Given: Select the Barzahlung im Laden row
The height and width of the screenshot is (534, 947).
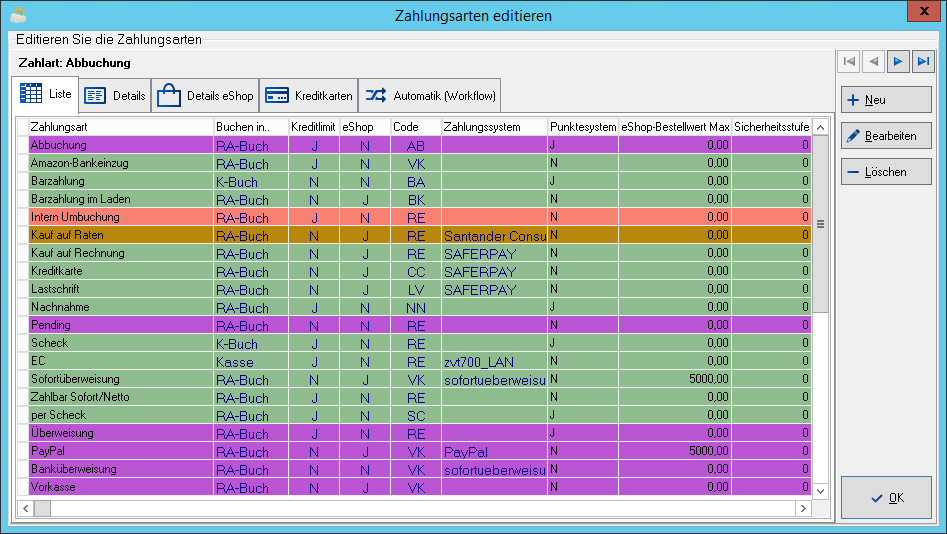Looking at the screenshot, I should [420, 199].
